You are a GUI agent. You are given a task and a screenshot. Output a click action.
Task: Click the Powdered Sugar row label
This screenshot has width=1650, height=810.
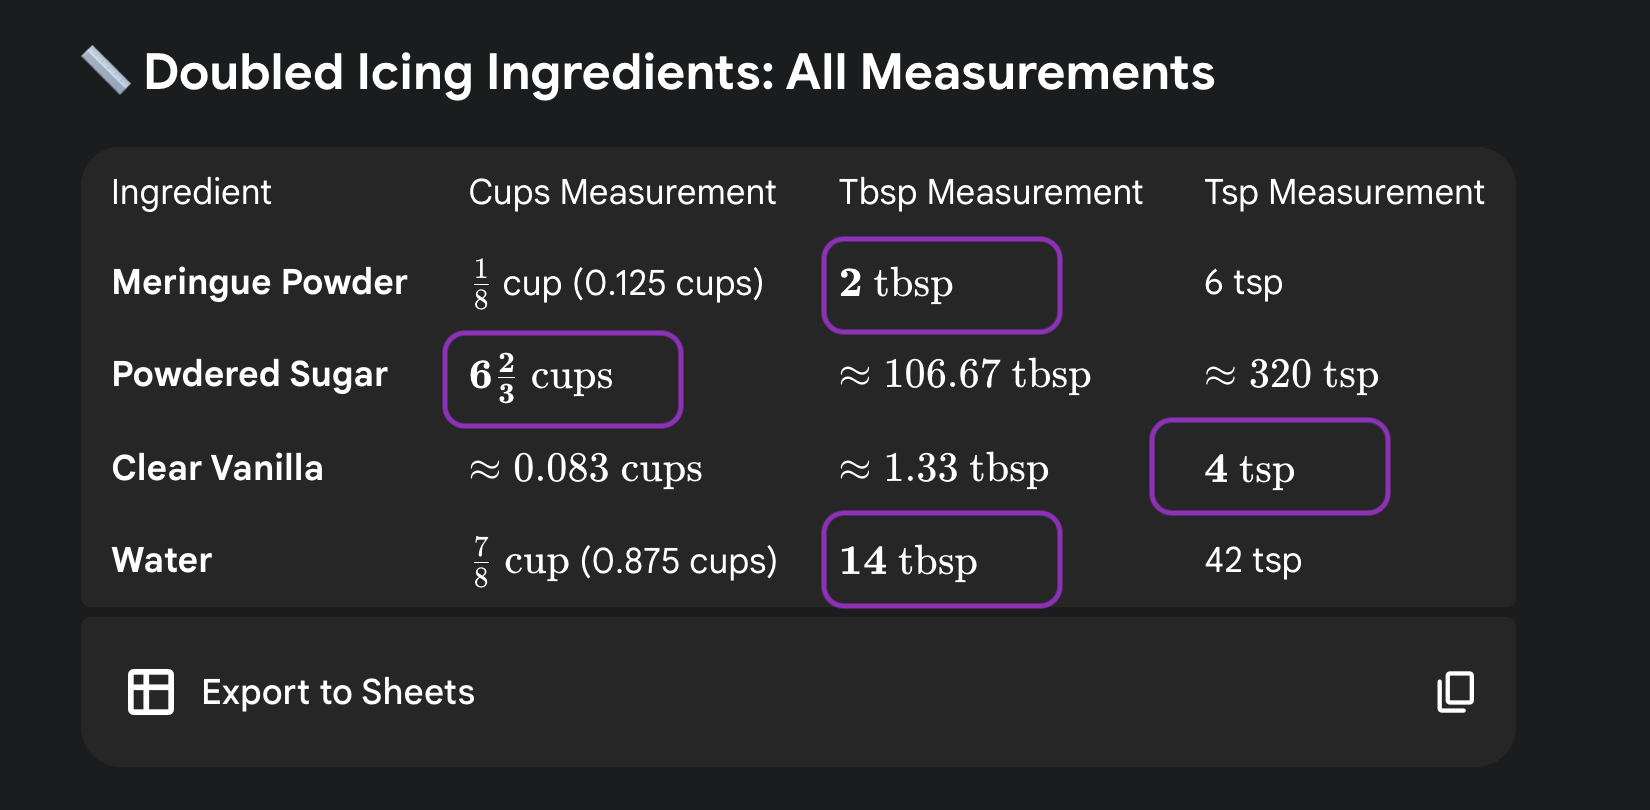coord(249,375)
